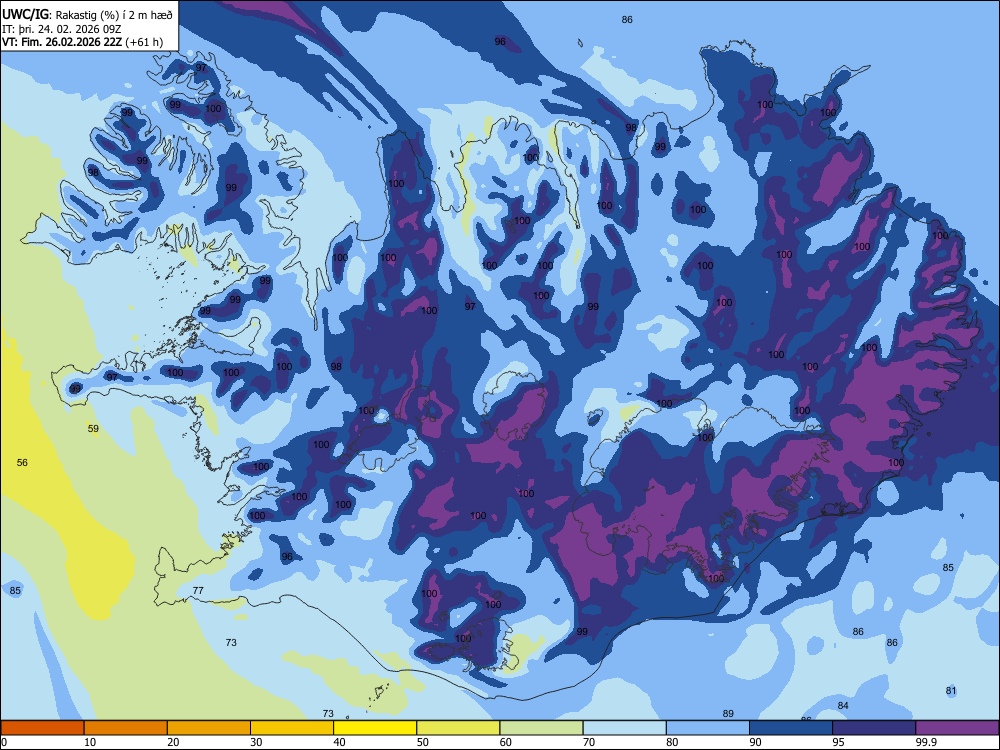1000x750 pixels.
Task: Click the legend tick label '80'
Action: (x=672, y=742)
